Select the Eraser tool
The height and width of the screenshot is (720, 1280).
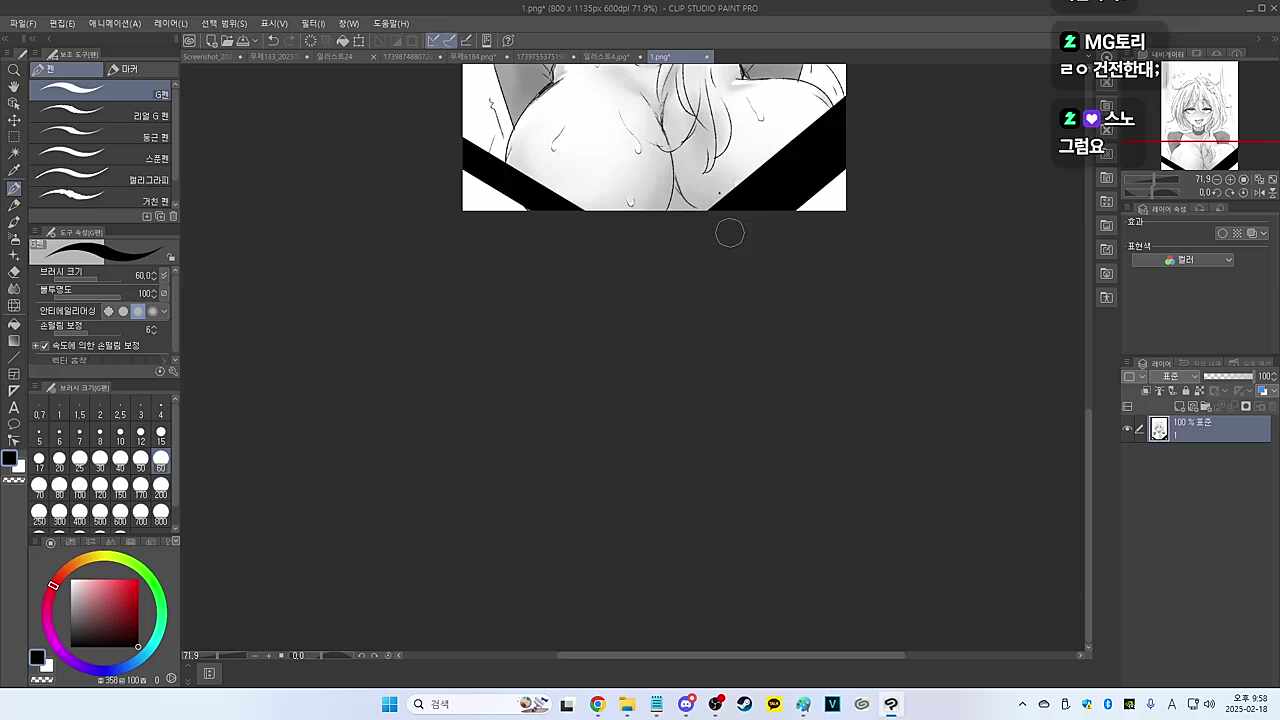[14, 272]
